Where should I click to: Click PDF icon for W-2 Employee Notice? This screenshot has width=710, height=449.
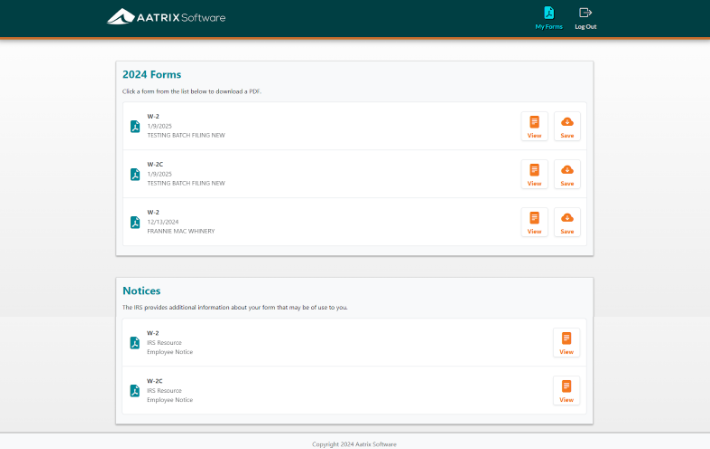pyautogui.click(x=135, y=342)
